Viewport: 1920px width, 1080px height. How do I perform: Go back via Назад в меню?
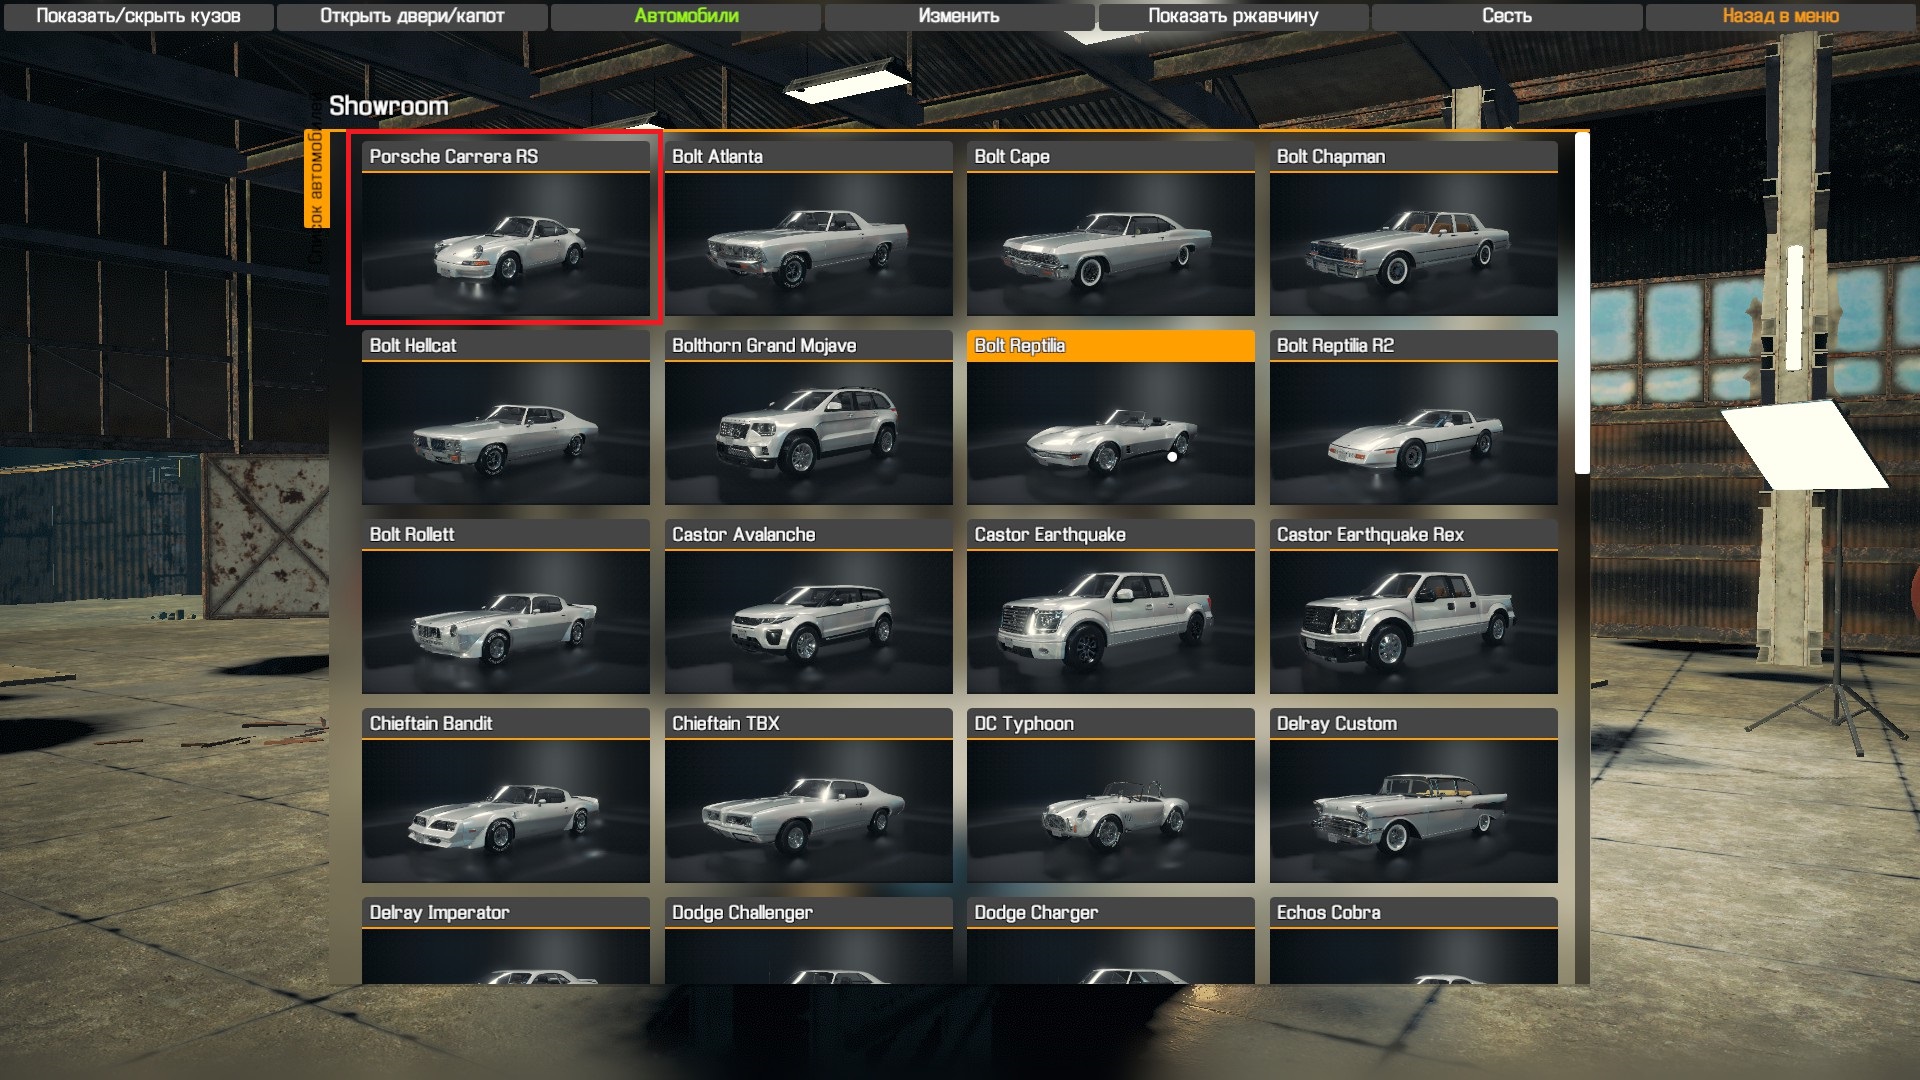(x=1780, y=16)
